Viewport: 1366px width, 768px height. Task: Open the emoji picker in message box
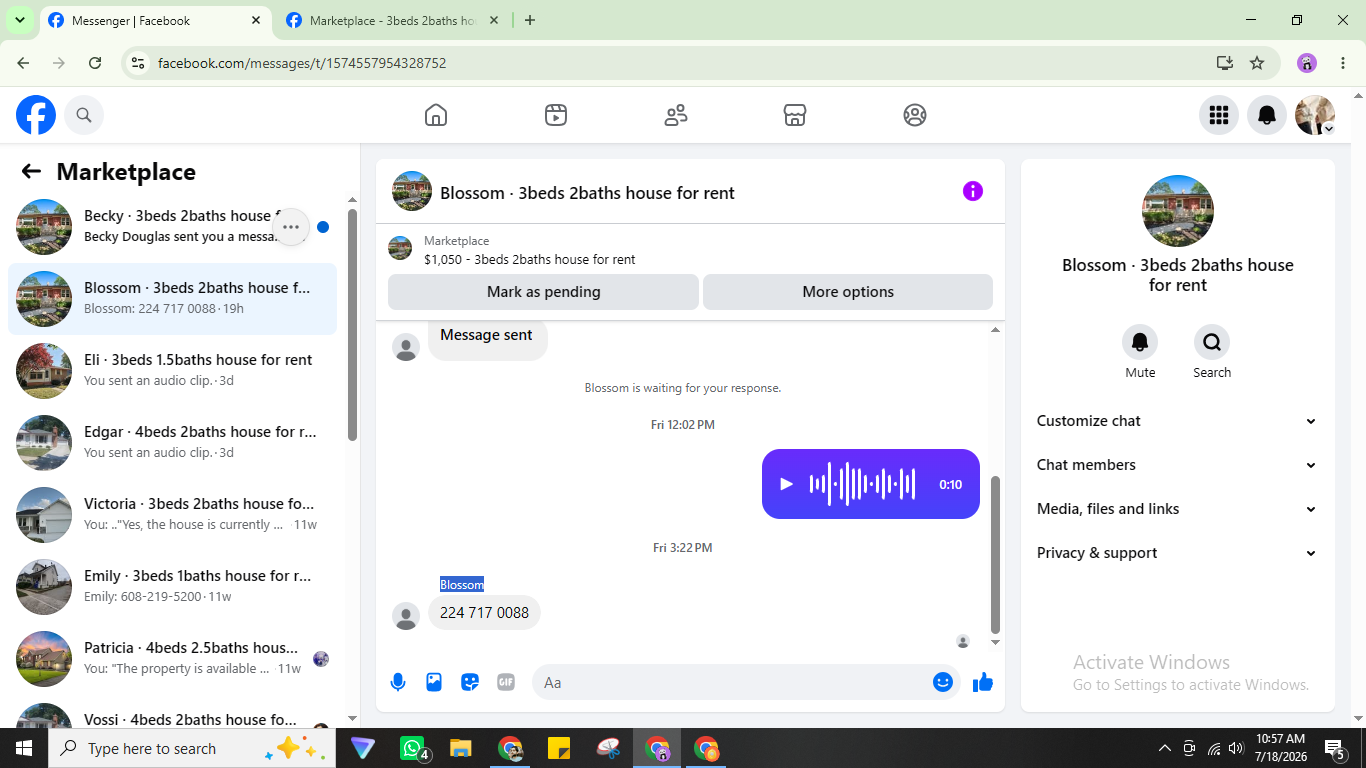click(x=942, y=682)
